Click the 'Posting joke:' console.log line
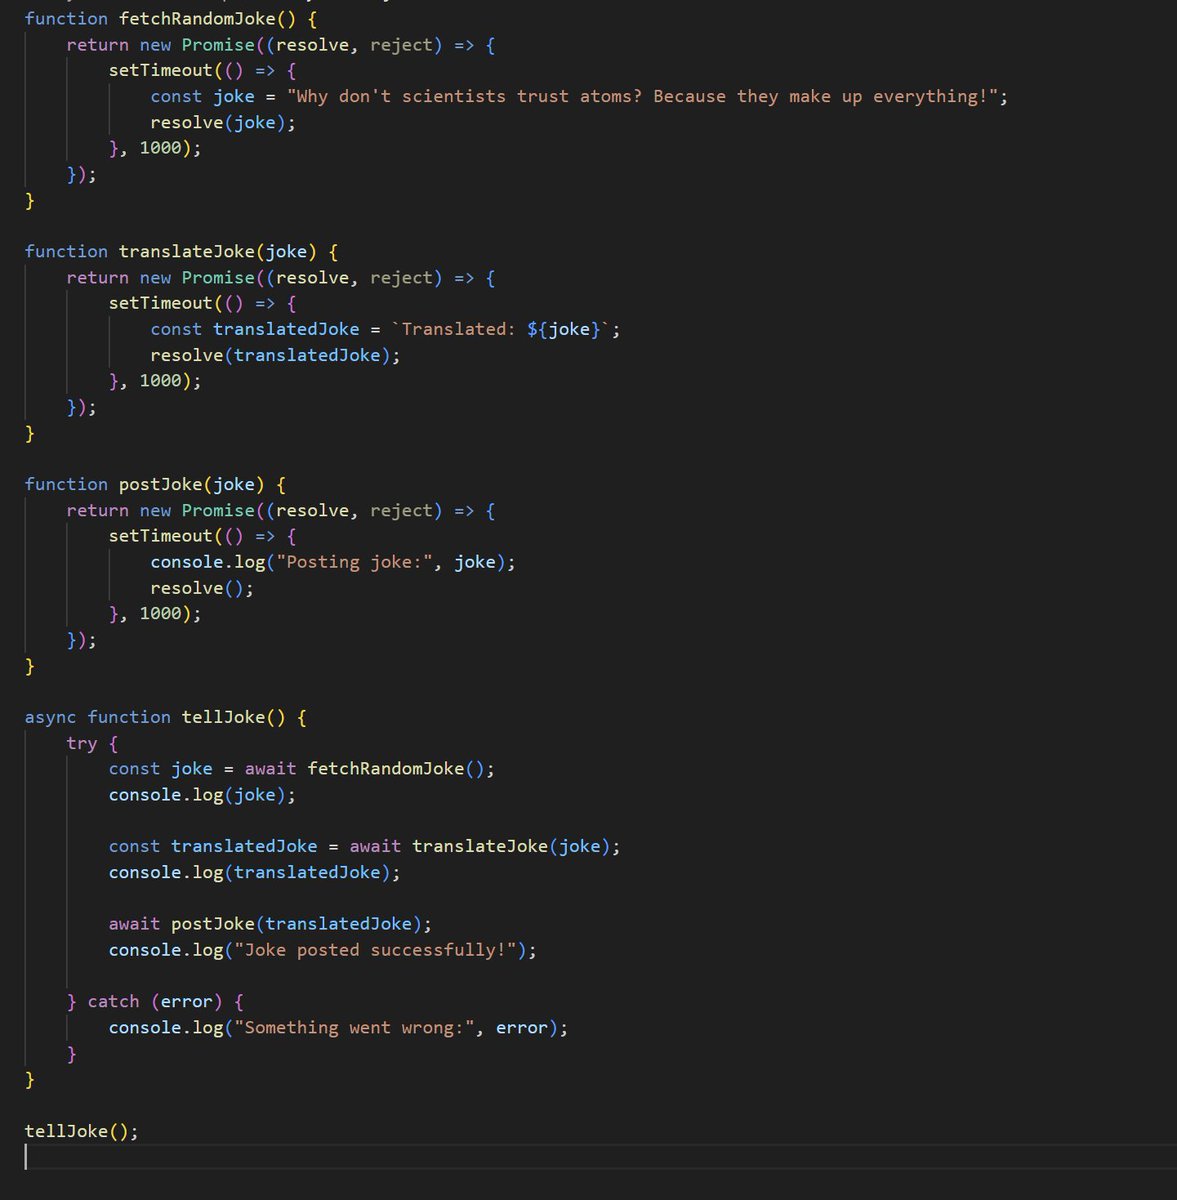Screen dimensions: 1177x1200 tap(333, 563)
